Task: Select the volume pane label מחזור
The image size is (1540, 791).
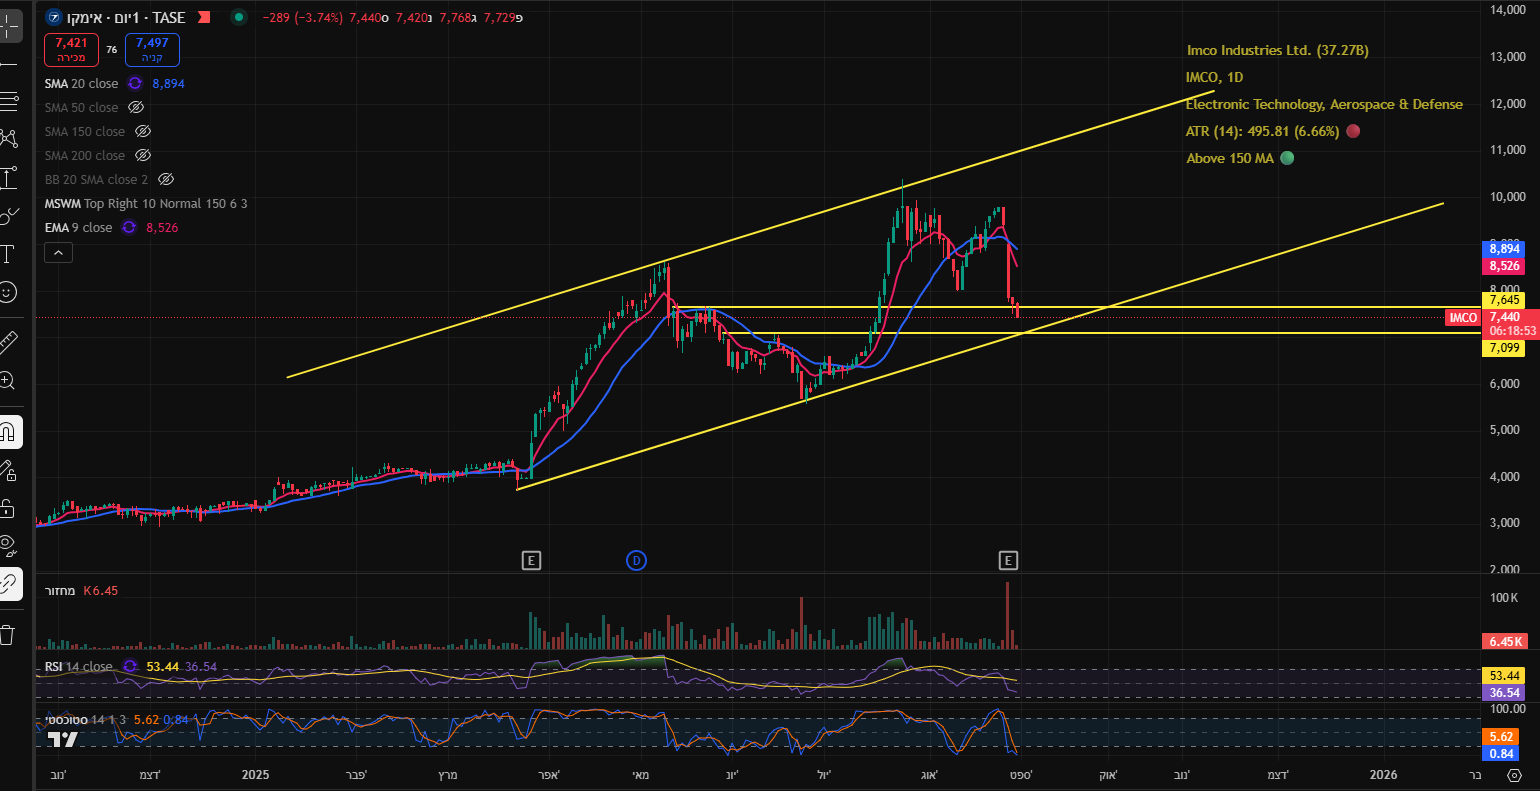Action: pyautogui.click(x=60, y=591)
